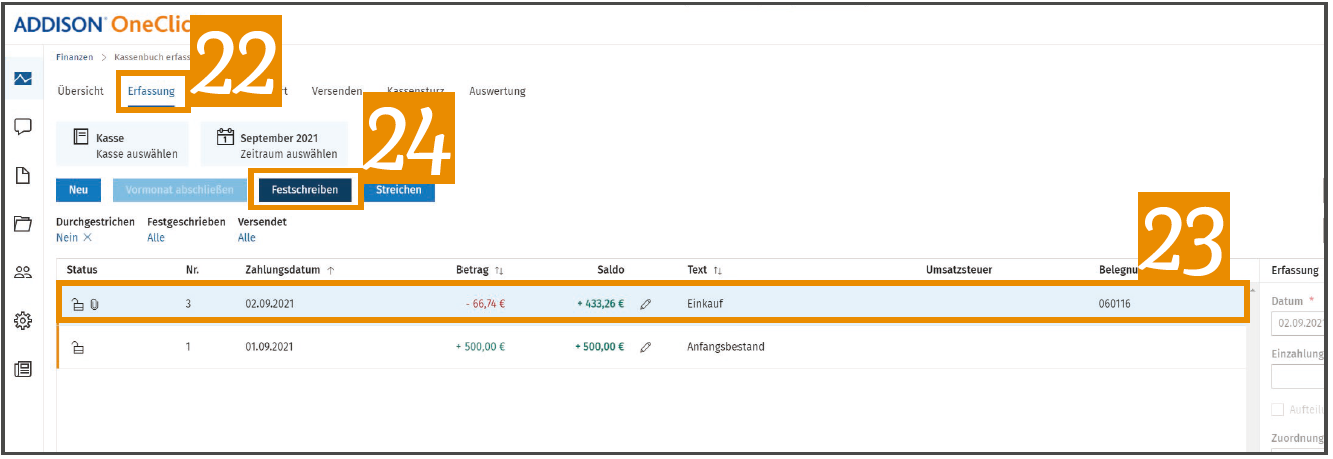The height and width of the screenshot is (459, 1333).
Task: Sort the Betrag column
Action: [499, 270]
